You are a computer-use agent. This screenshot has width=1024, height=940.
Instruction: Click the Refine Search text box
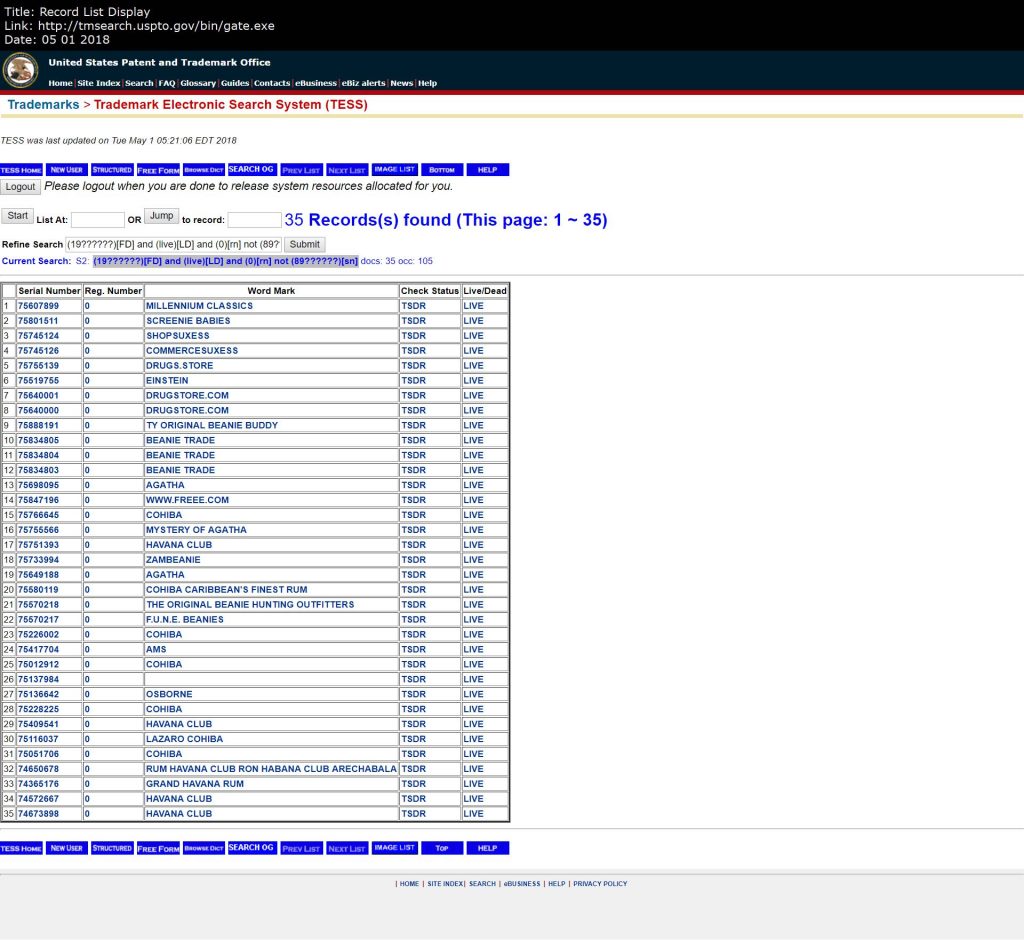point(174,244)
